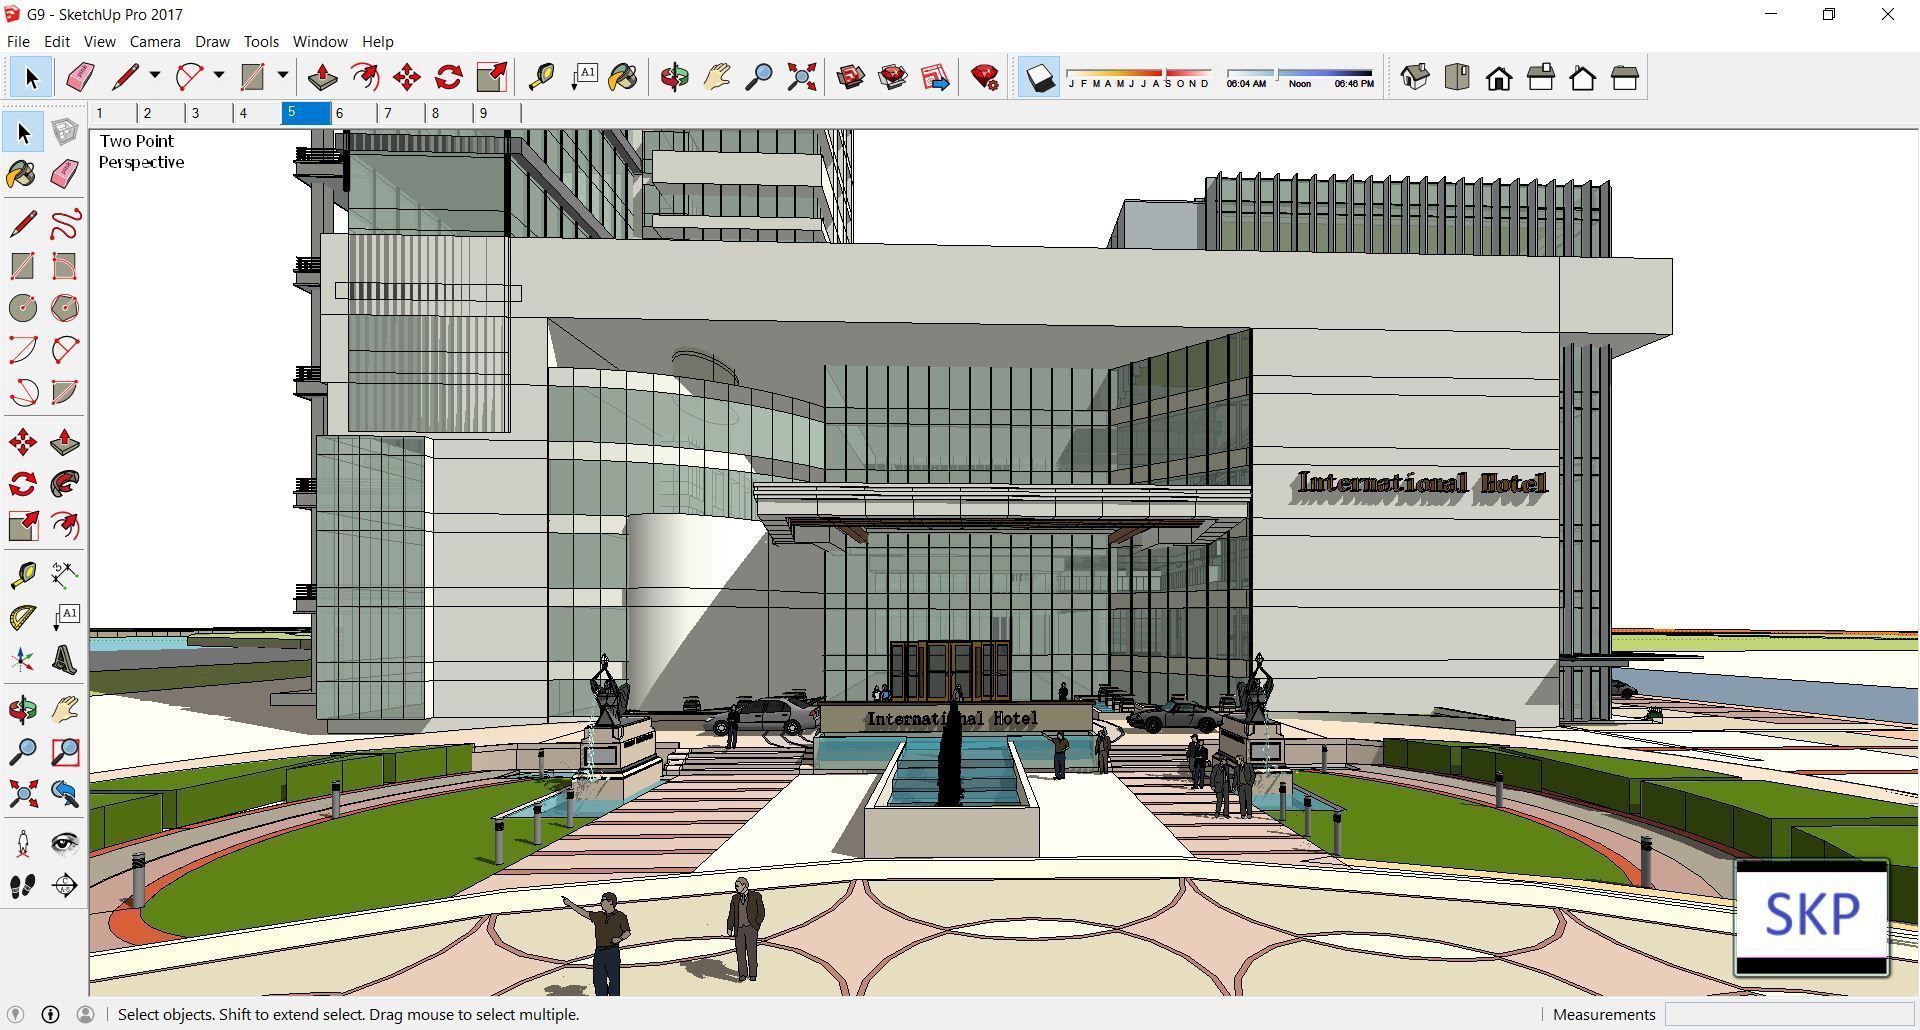Switch to scene tab 7

coord(388,113)
